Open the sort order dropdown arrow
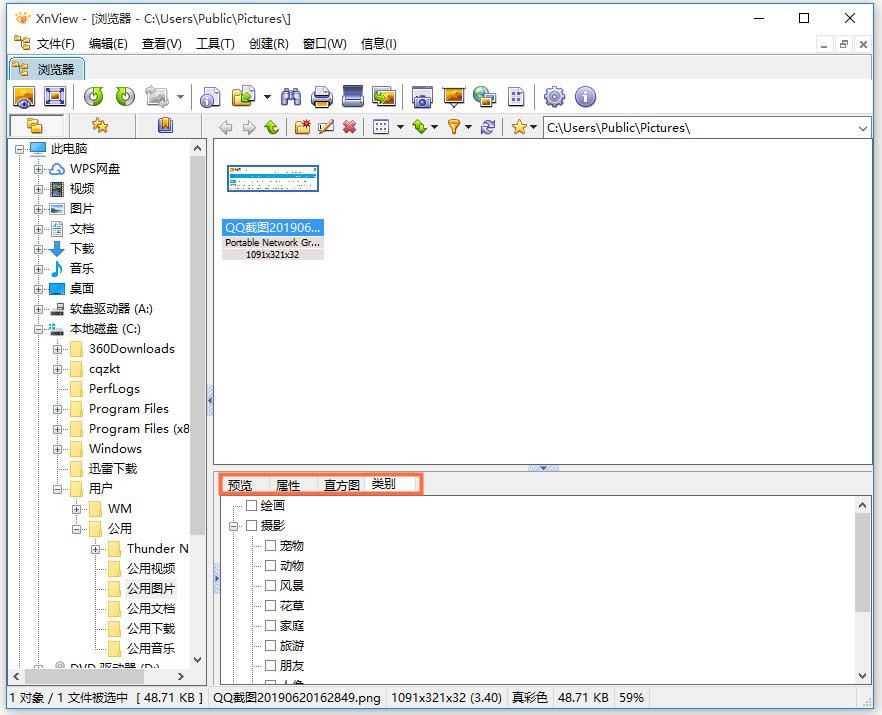This screenshot has width=882, height=715. [434, 128]
